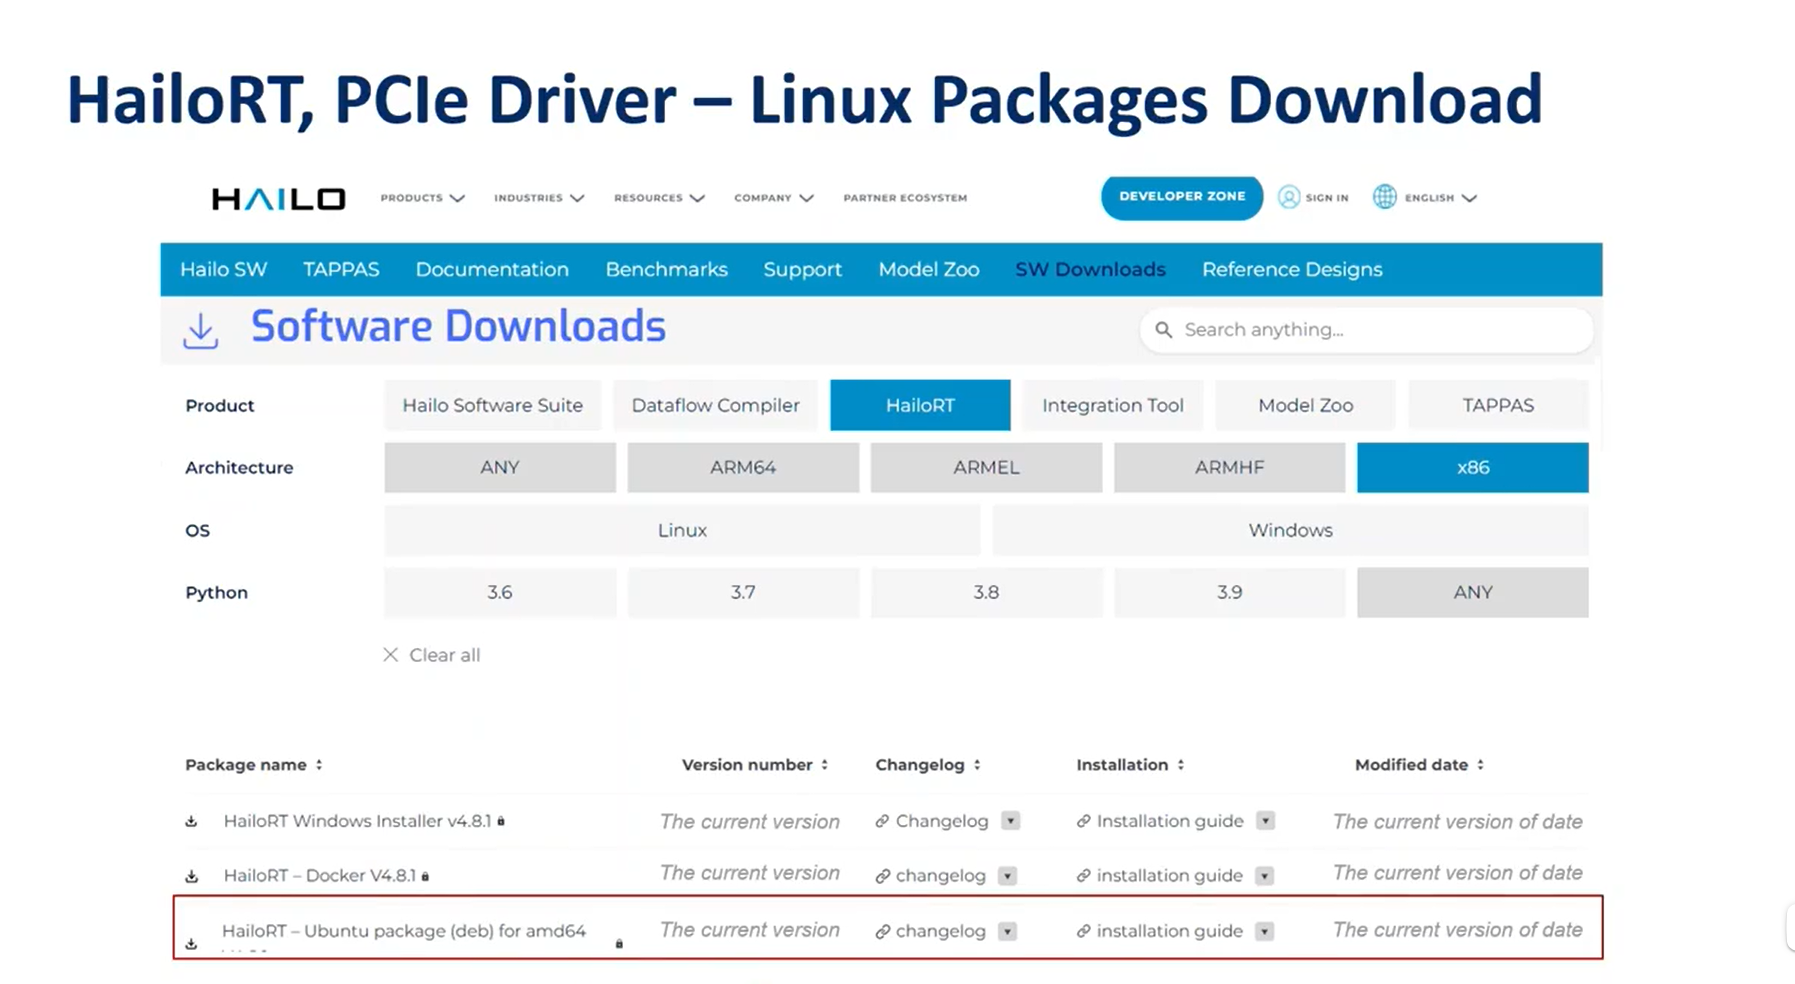1795x984 pixels.
Task: Open Support tab
Action: (803, 269)
